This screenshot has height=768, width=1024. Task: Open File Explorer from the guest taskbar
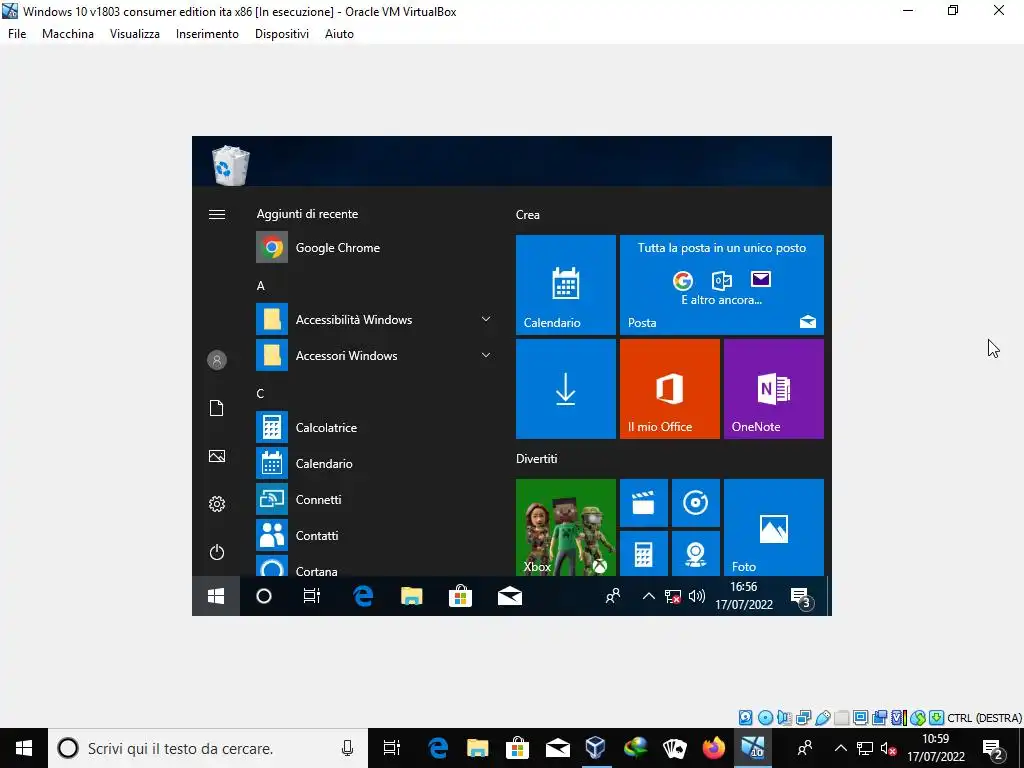[x=411, y=596]
